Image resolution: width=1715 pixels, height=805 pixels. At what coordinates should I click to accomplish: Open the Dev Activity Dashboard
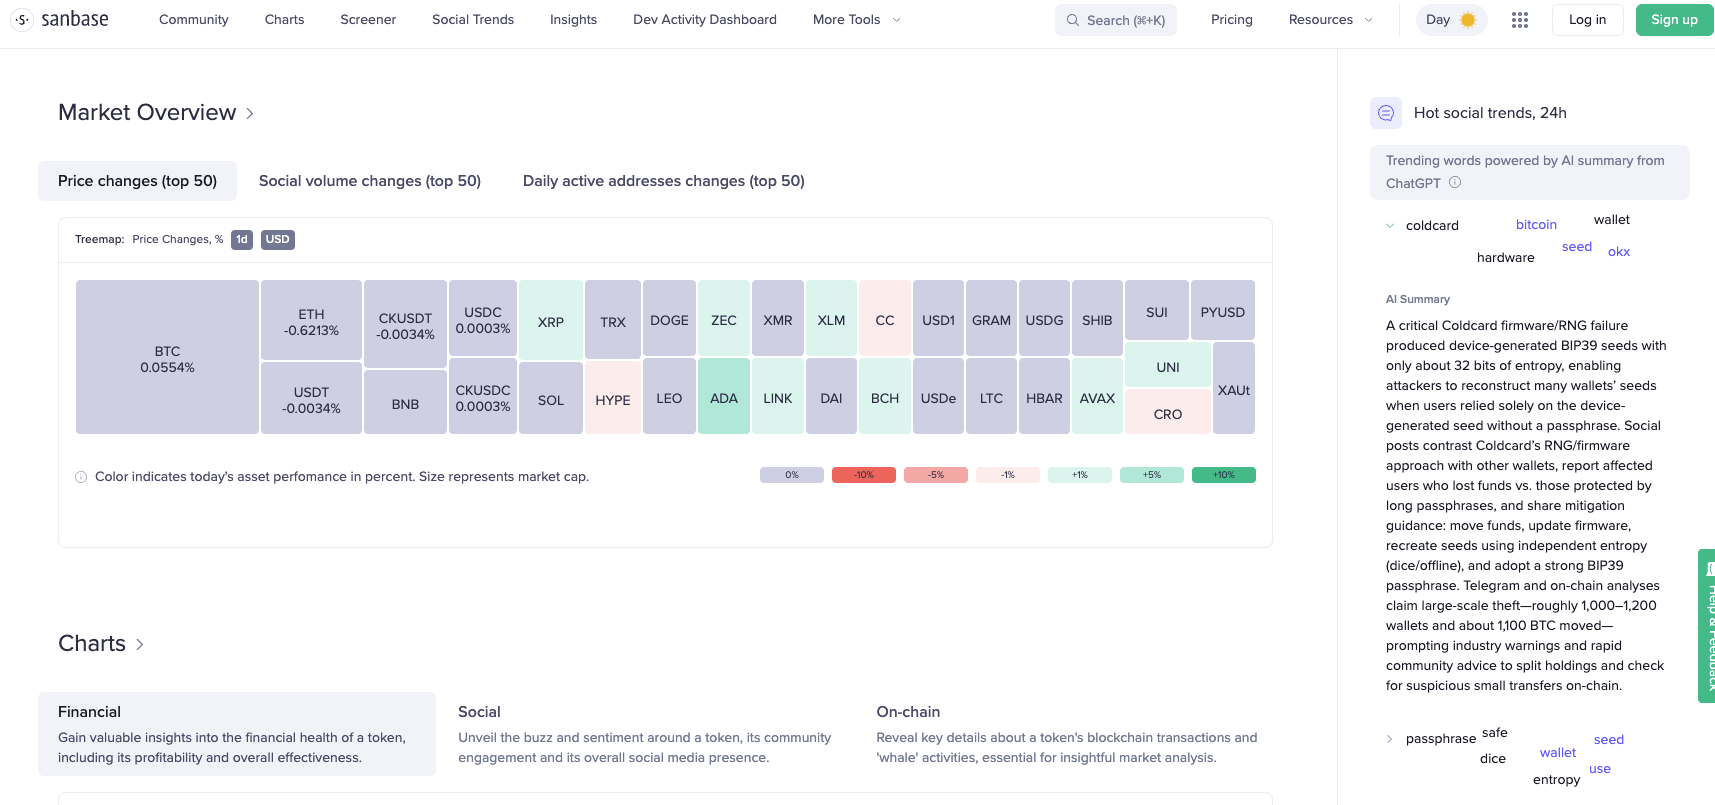pos(705,20)
